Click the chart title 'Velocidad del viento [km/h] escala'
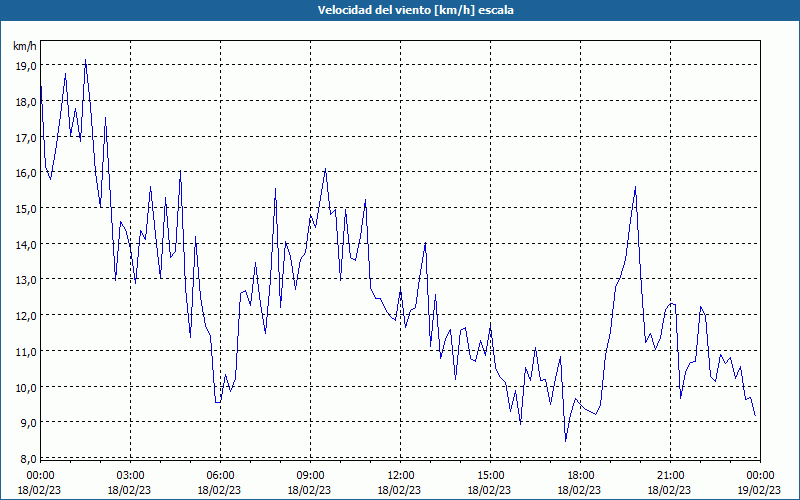The height and width of the screenshot is (500, 800). (x=415, y=10)
